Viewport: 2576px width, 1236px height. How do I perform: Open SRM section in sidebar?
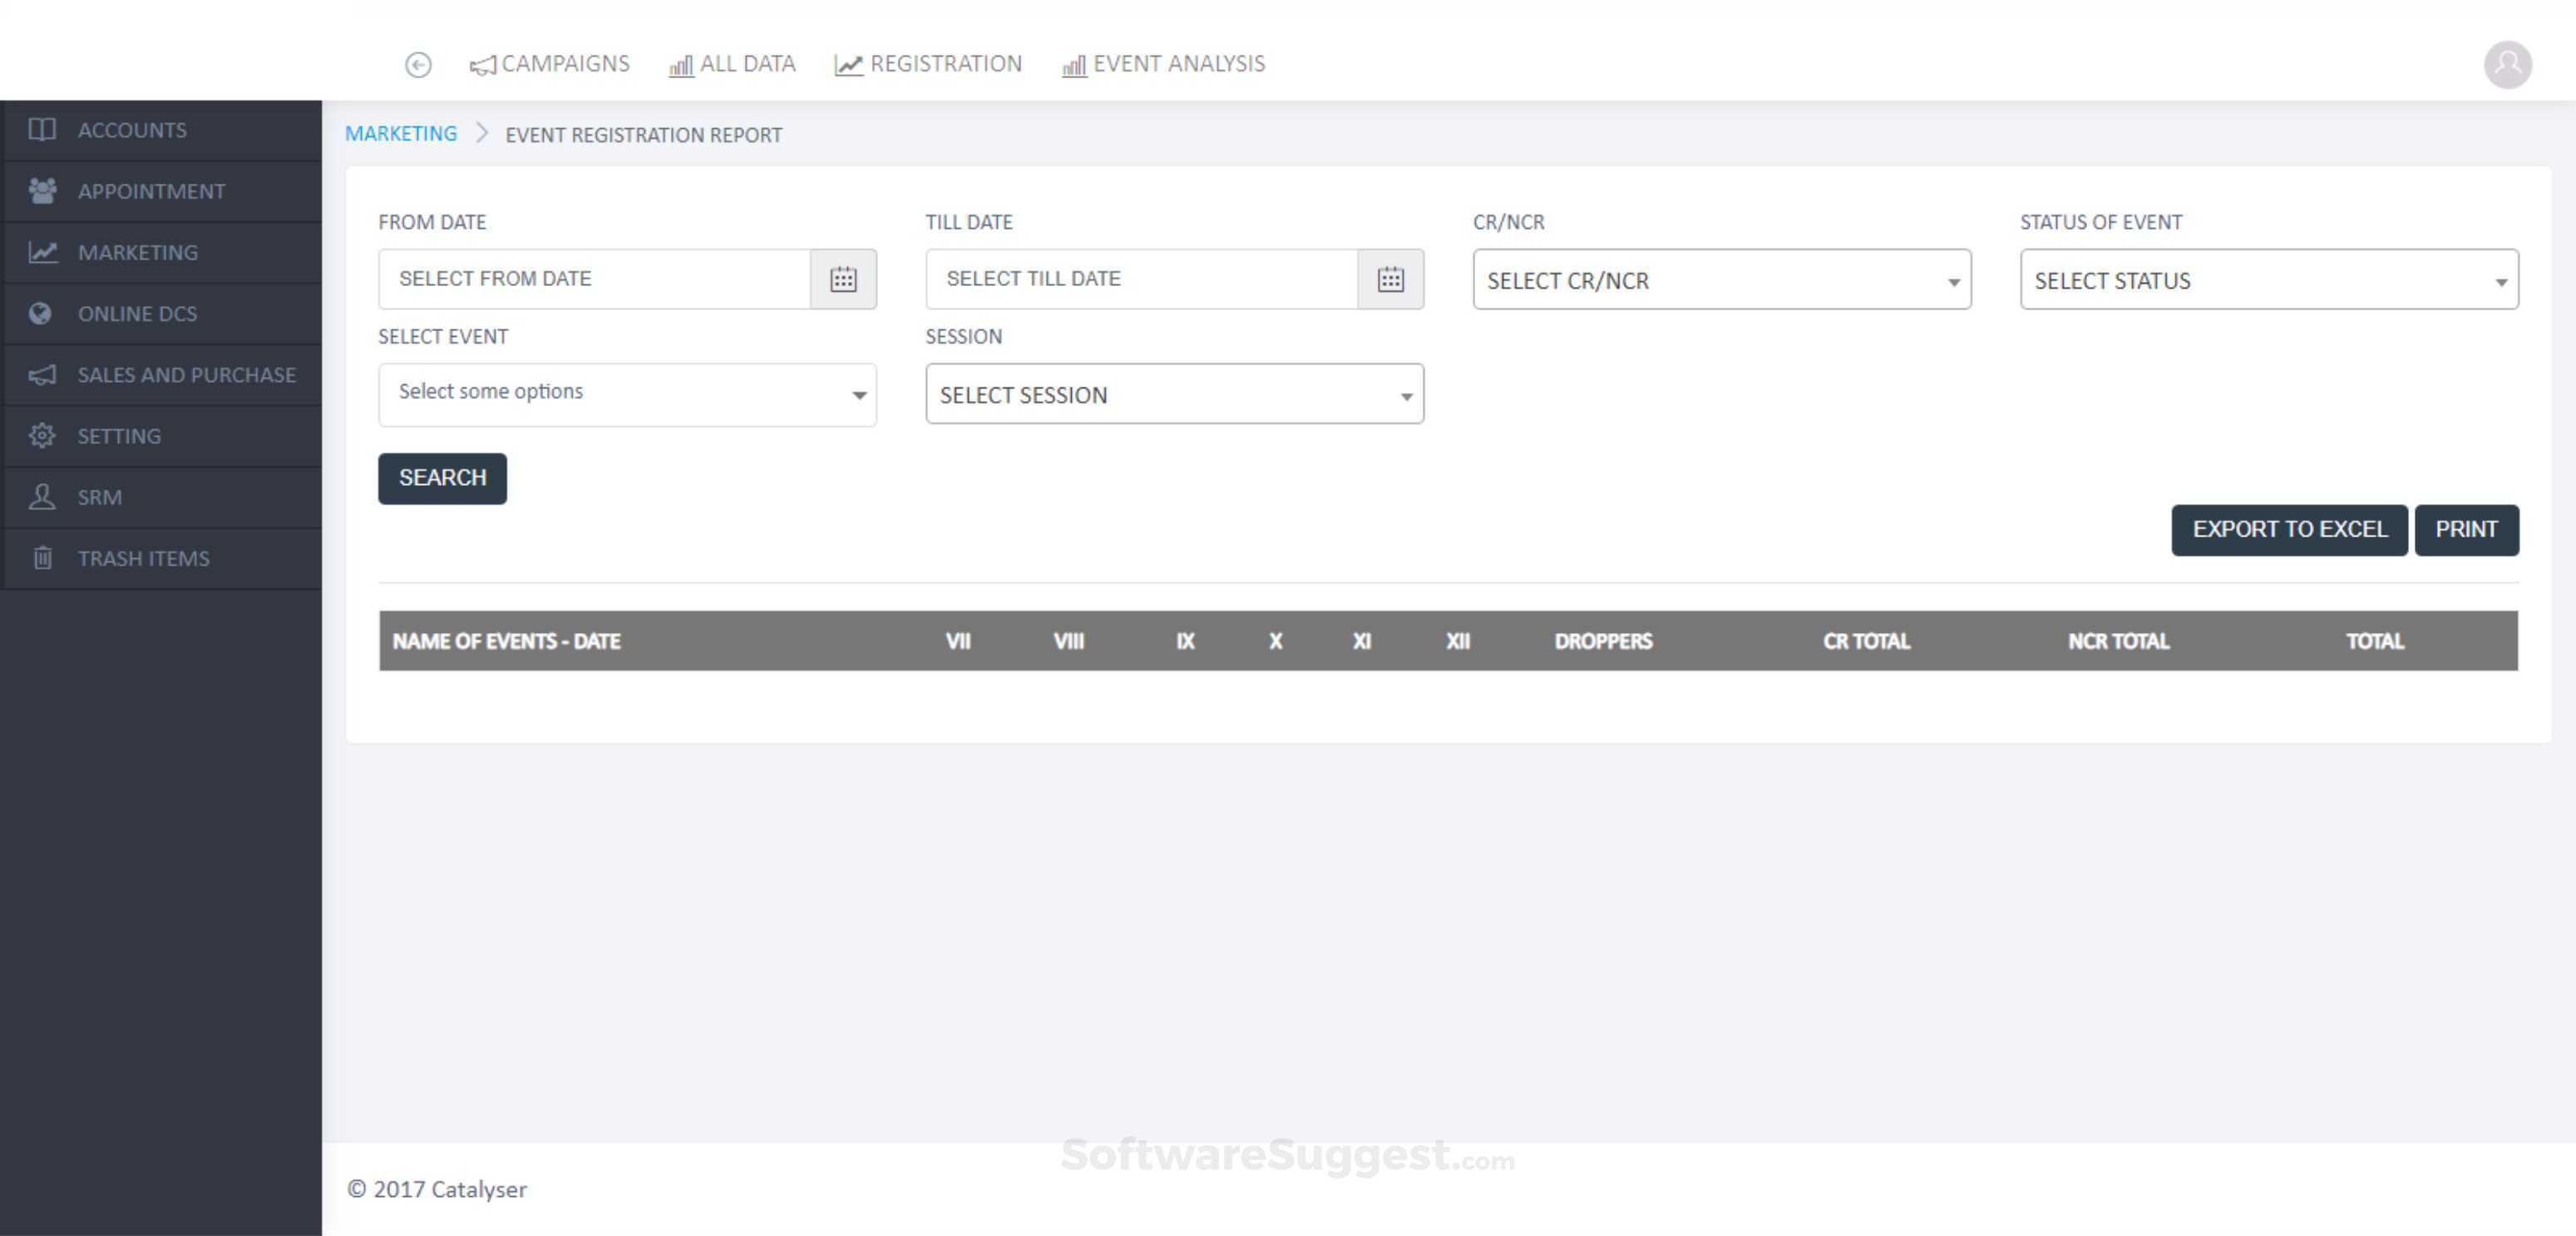[x=99, y=497]
